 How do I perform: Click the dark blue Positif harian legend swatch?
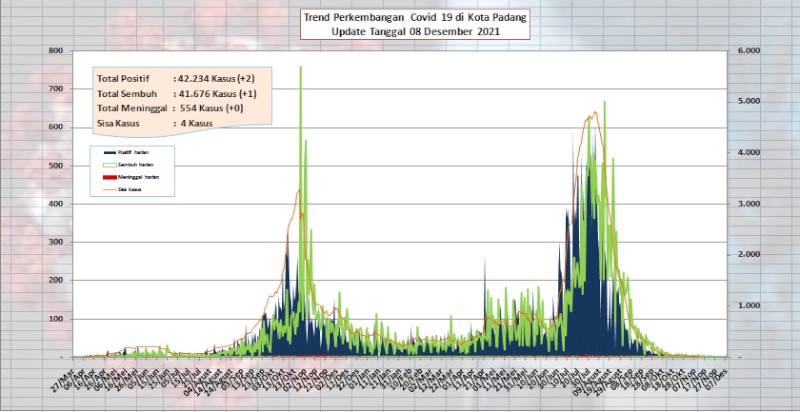tap(110, 152)
